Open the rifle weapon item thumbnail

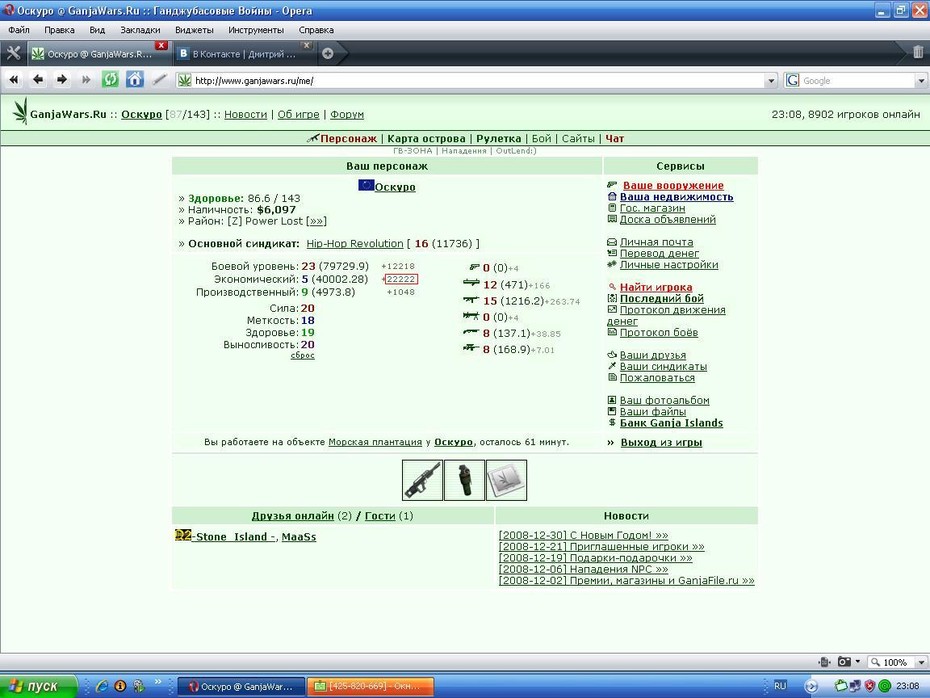pos(422,480)
